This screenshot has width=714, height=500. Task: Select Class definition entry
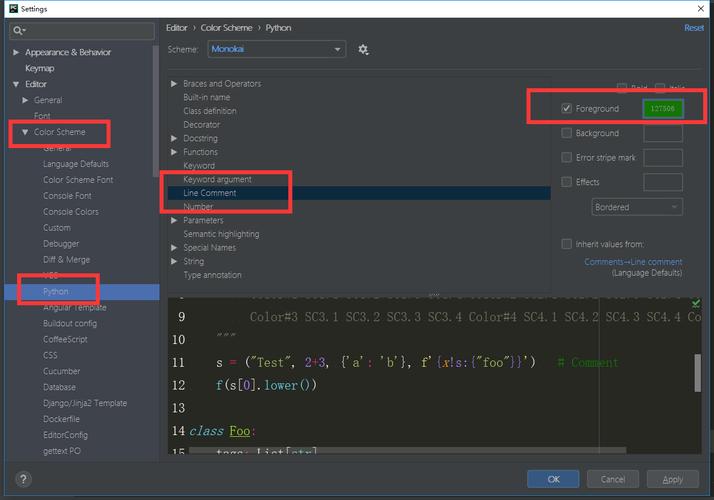coord(210,111)
